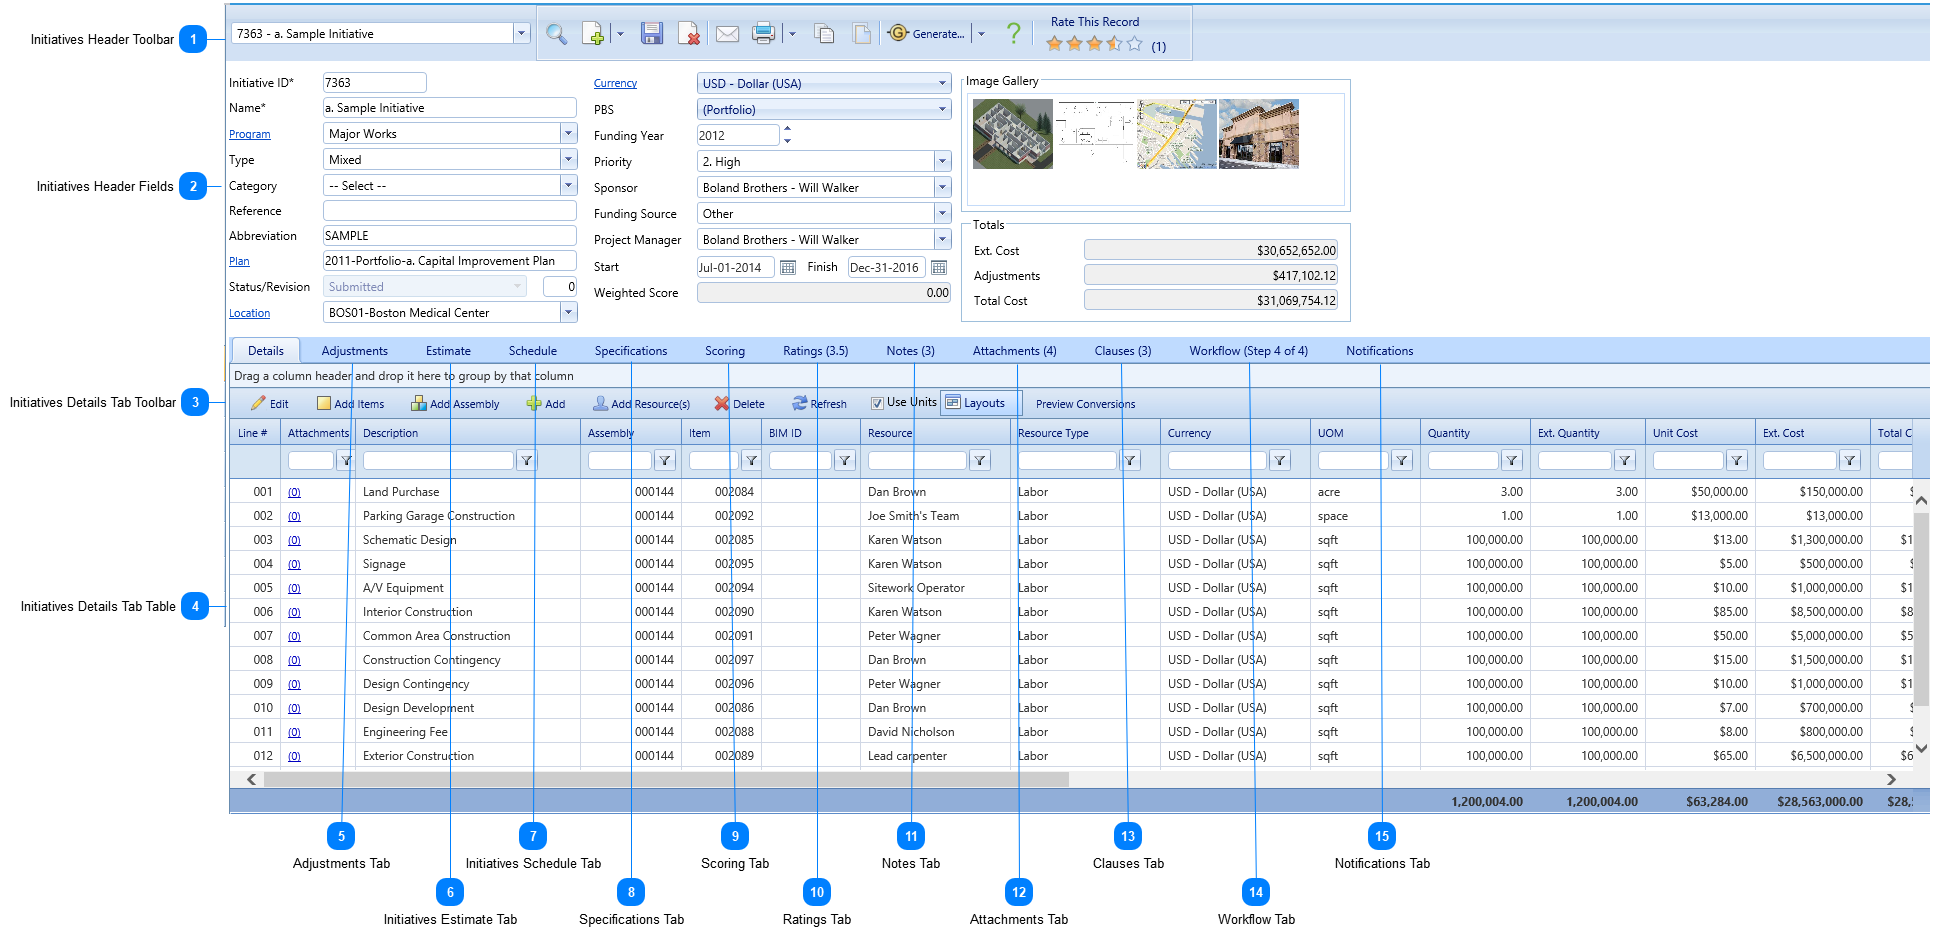
Task: Open the arrow next to Generate
Action: (981, 34)
